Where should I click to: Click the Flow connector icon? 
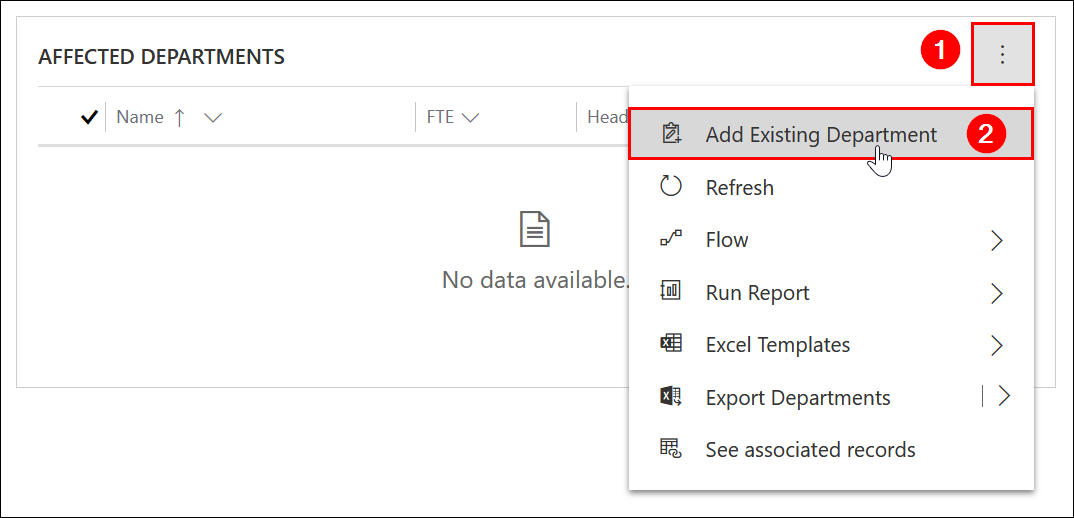pos(671,239)
